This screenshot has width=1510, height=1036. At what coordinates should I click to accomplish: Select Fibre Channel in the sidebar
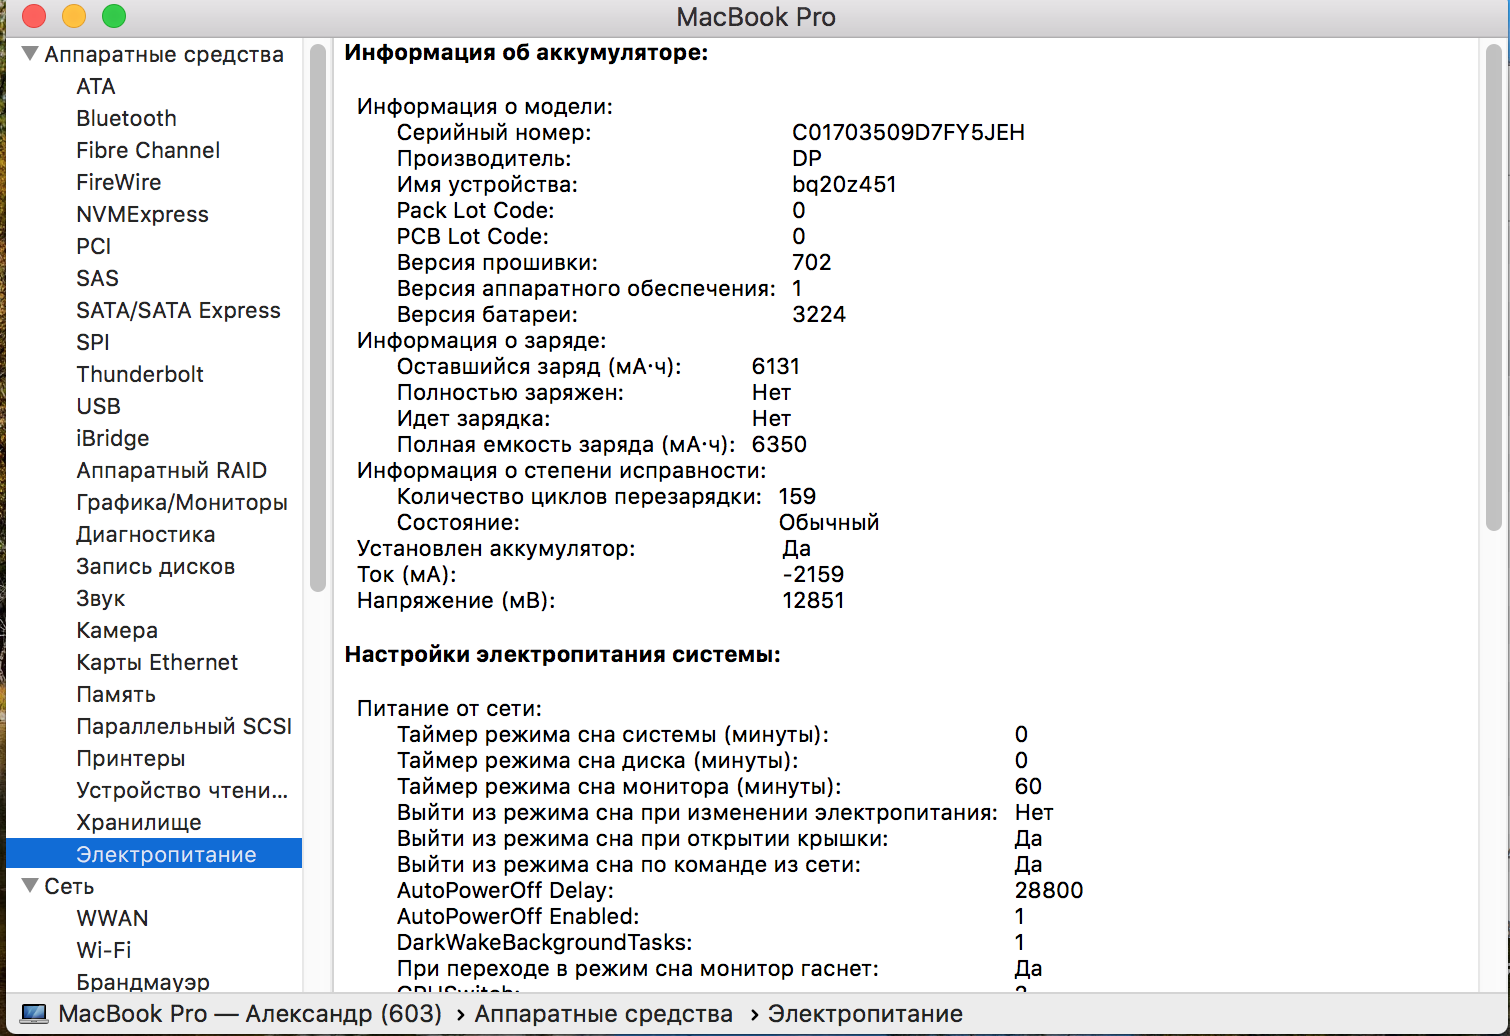pyautogui.click(x=148, y=150)
